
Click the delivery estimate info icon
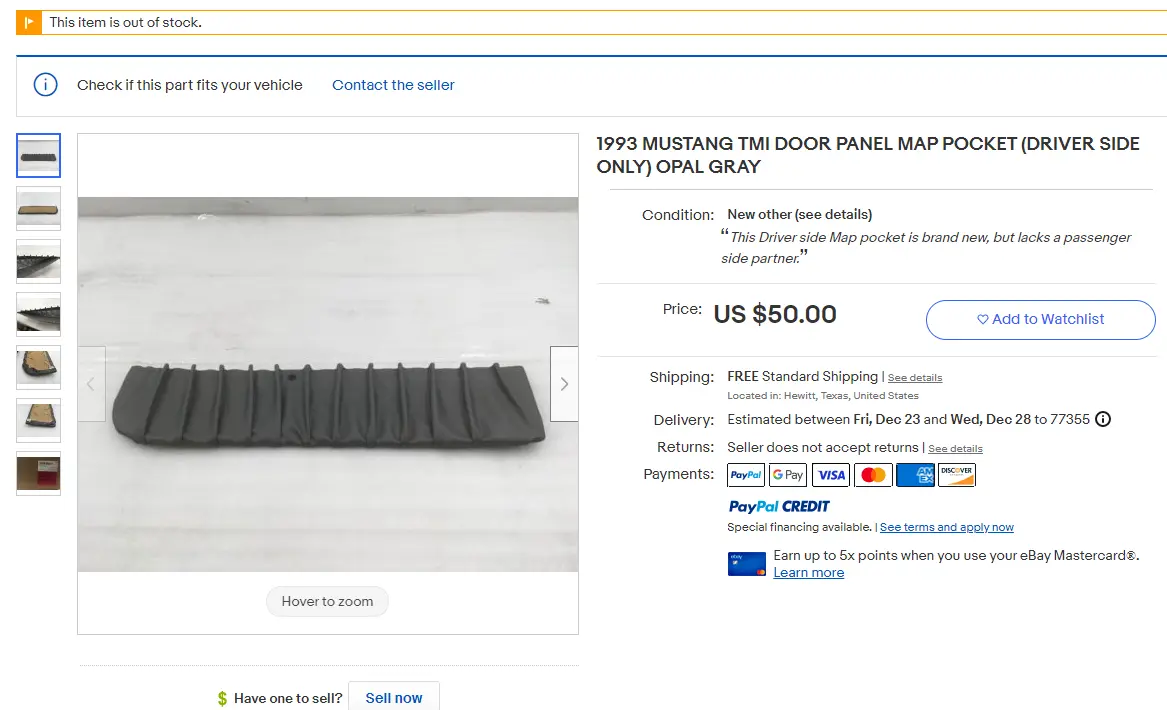(x=1103, y=419)
